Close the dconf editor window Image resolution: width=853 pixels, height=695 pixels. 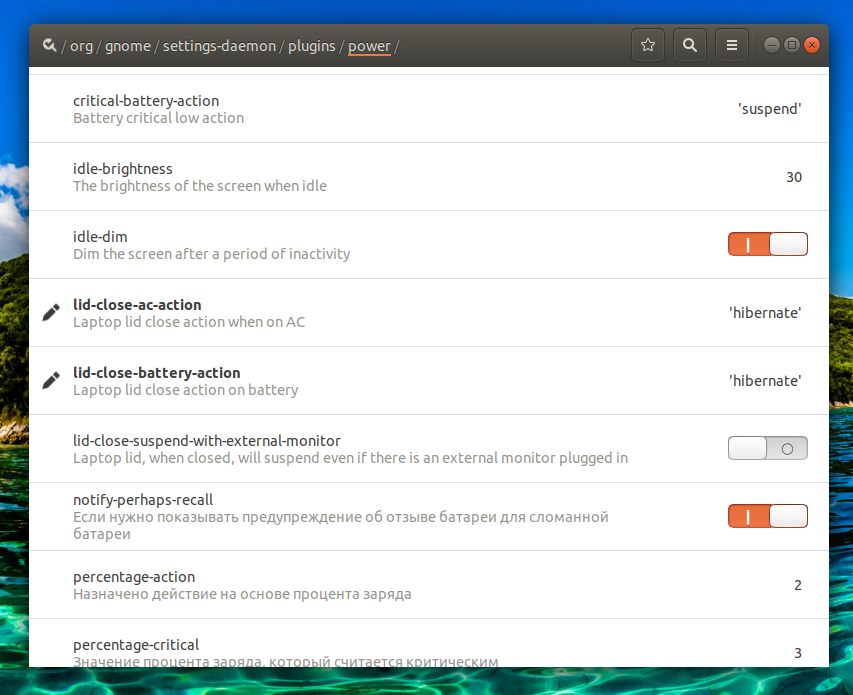pos(812,45)
